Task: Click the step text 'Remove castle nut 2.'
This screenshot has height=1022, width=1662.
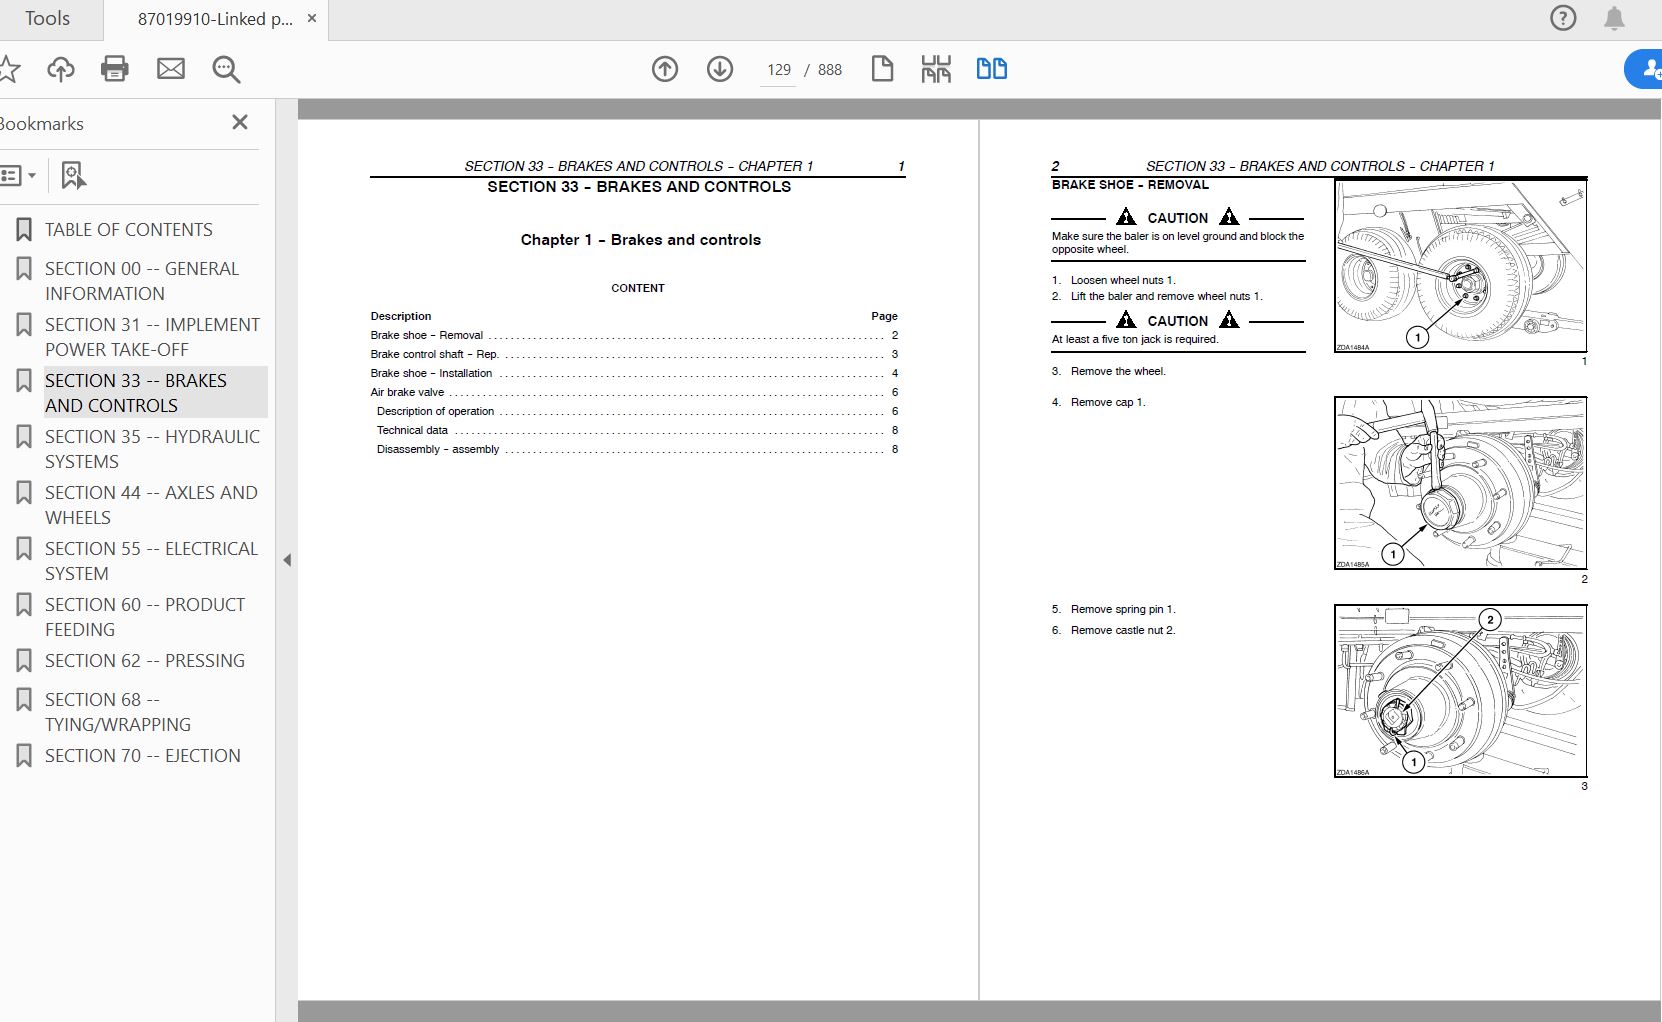Action: [x=1123, y=630]
